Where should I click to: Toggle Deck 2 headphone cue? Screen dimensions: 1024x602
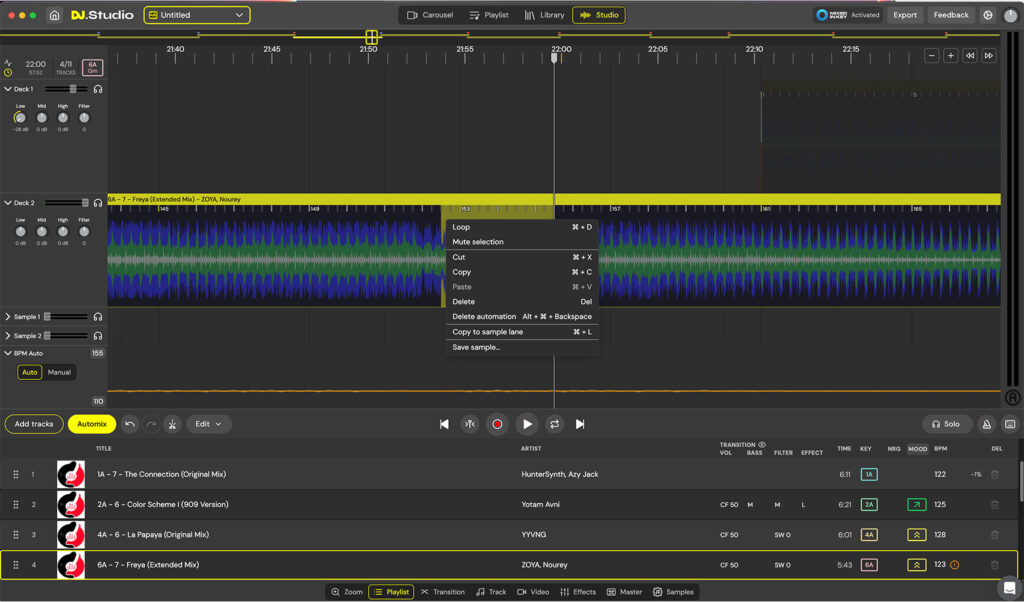(98, 202)
